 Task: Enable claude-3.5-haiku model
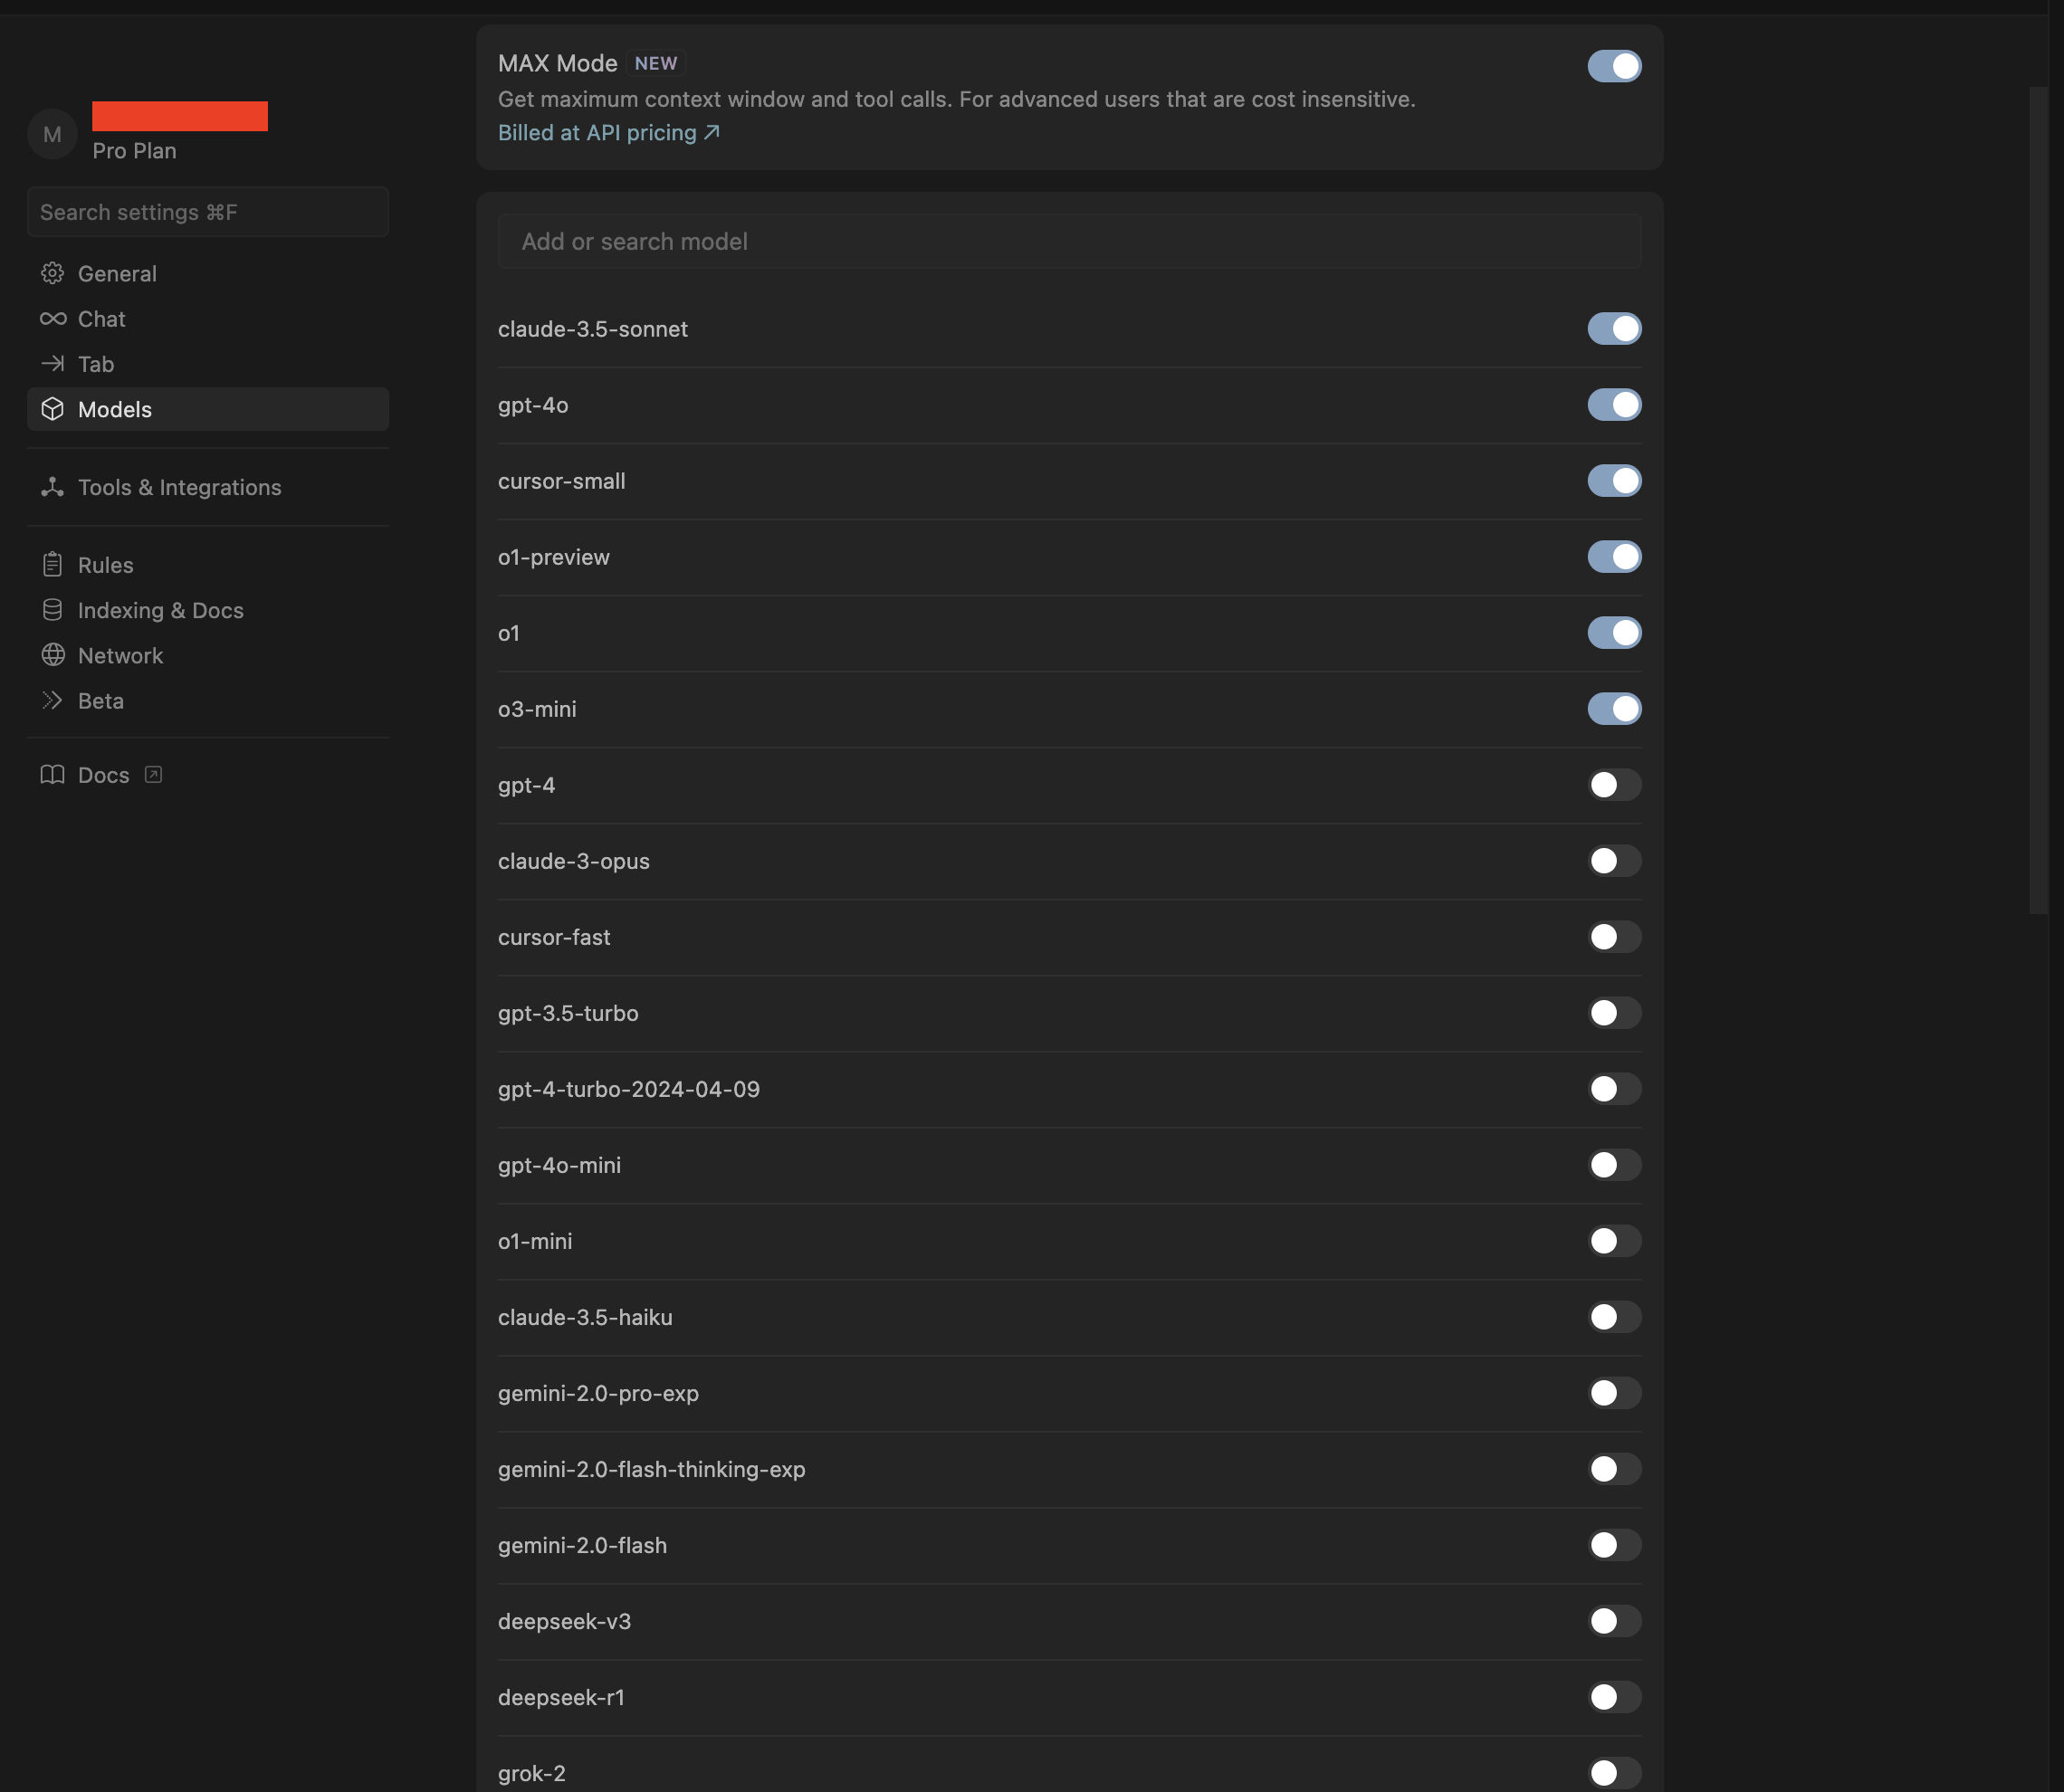pyautogui.click(x=1614, y=1316)
